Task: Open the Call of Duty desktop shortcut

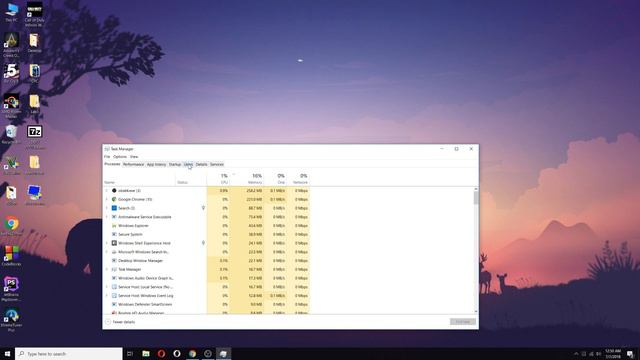Action: (34, 14)
